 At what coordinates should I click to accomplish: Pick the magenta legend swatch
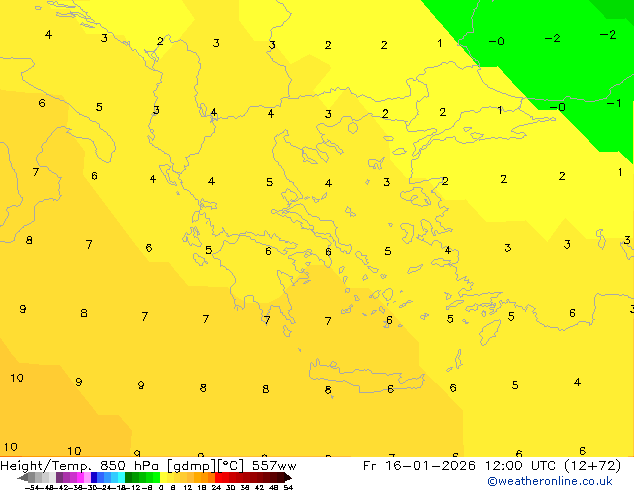[x=80, y=477]
